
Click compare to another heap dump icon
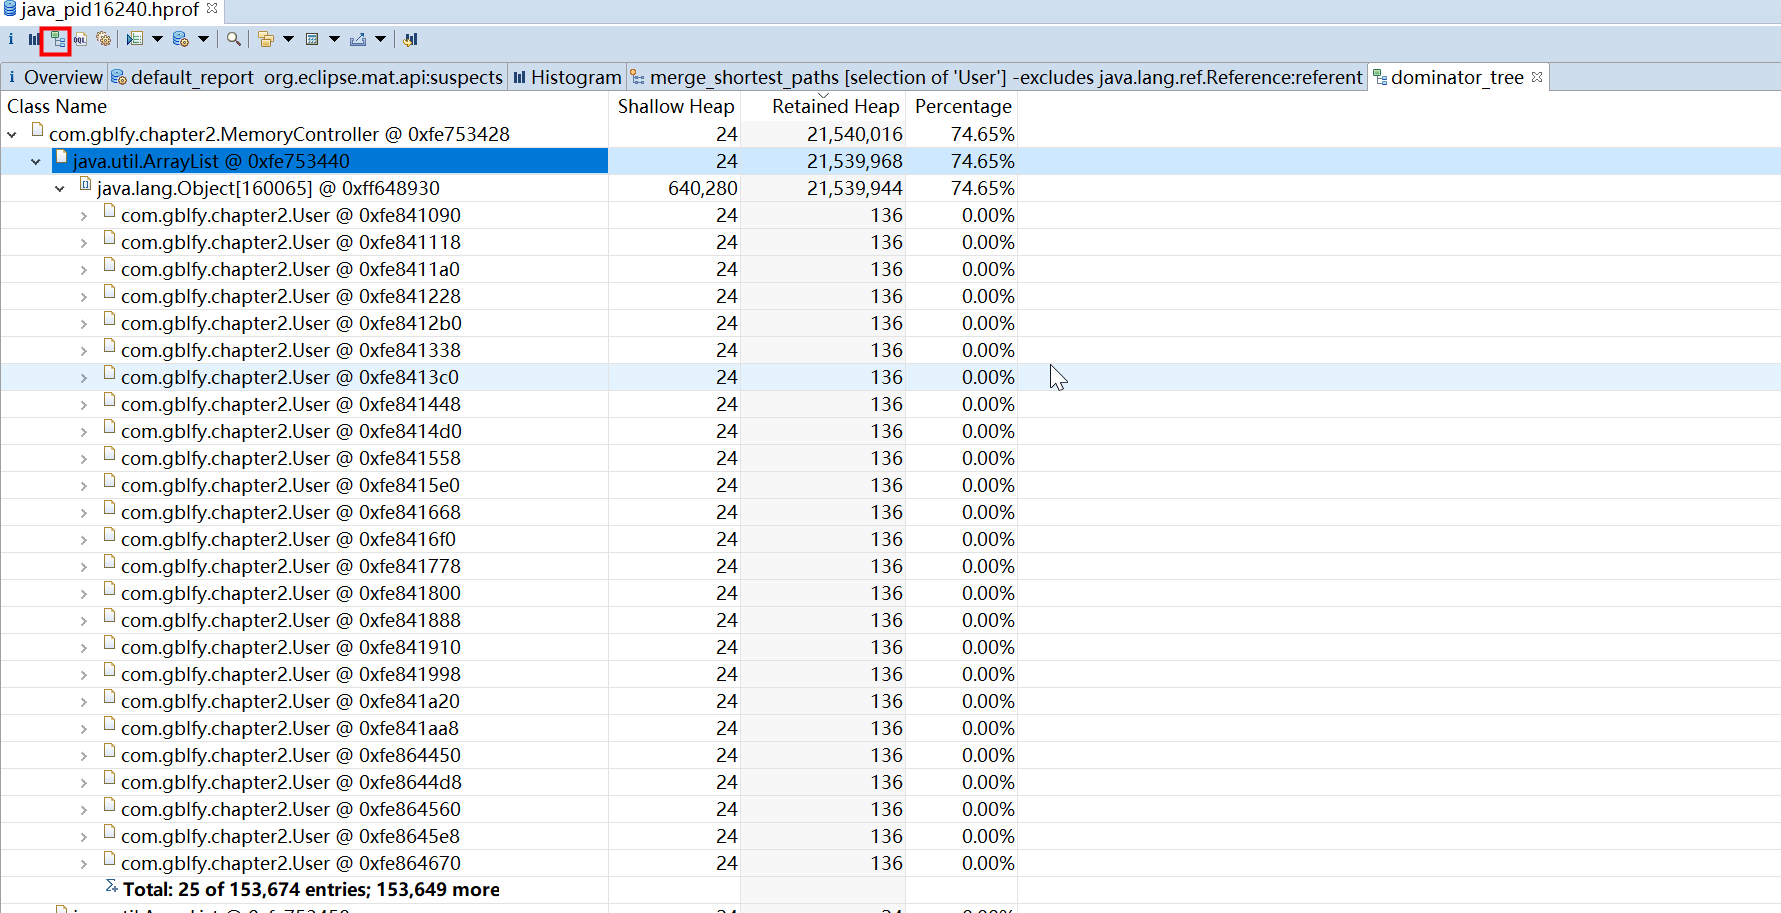410,39
